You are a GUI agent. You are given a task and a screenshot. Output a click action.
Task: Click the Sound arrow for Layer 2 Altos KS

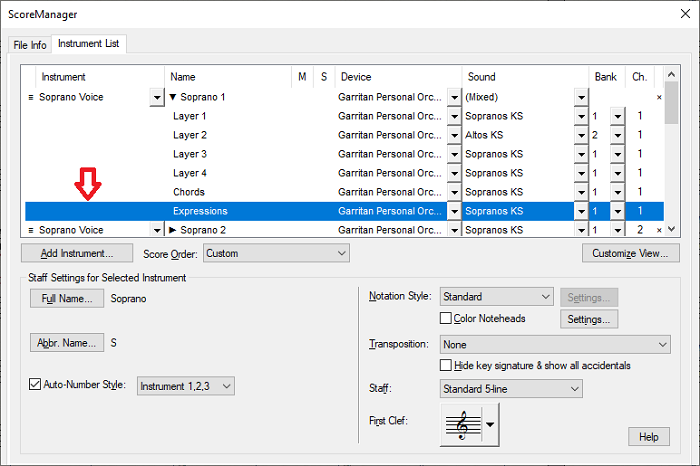tap(581, 135)
